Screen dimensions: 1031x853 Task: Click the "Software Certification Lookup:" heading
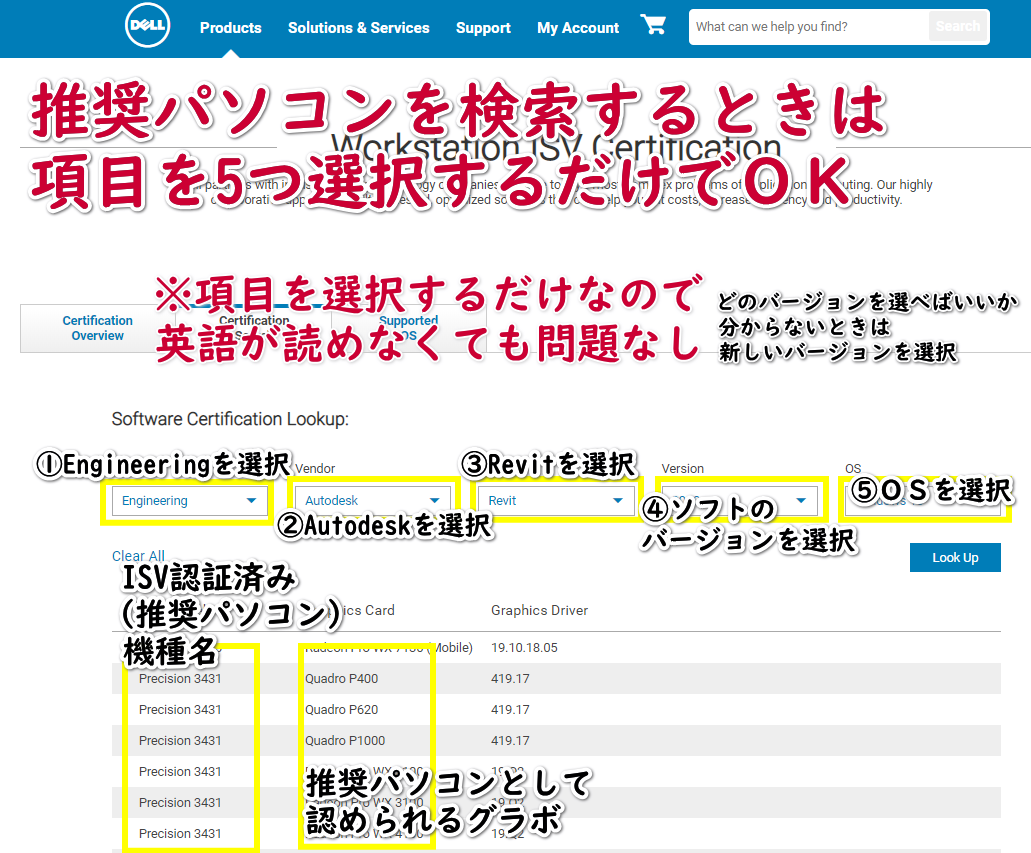230,419
